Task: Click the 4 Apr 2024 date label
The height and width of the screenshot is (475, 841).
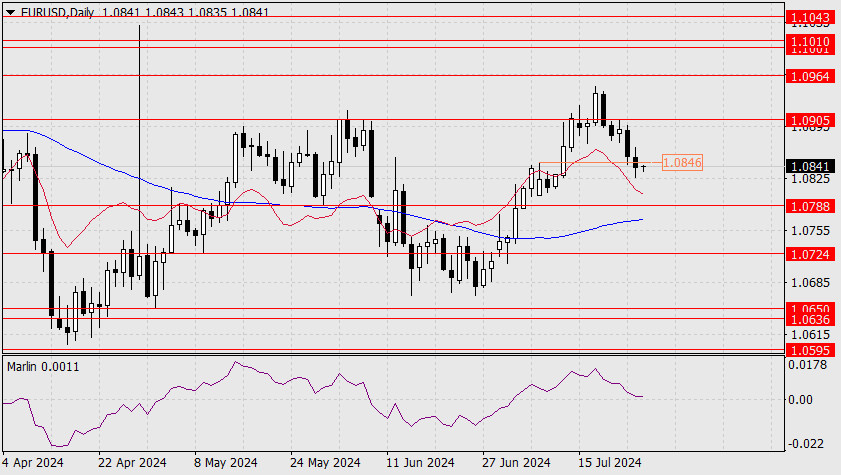Action: click(x=33, y=463)
